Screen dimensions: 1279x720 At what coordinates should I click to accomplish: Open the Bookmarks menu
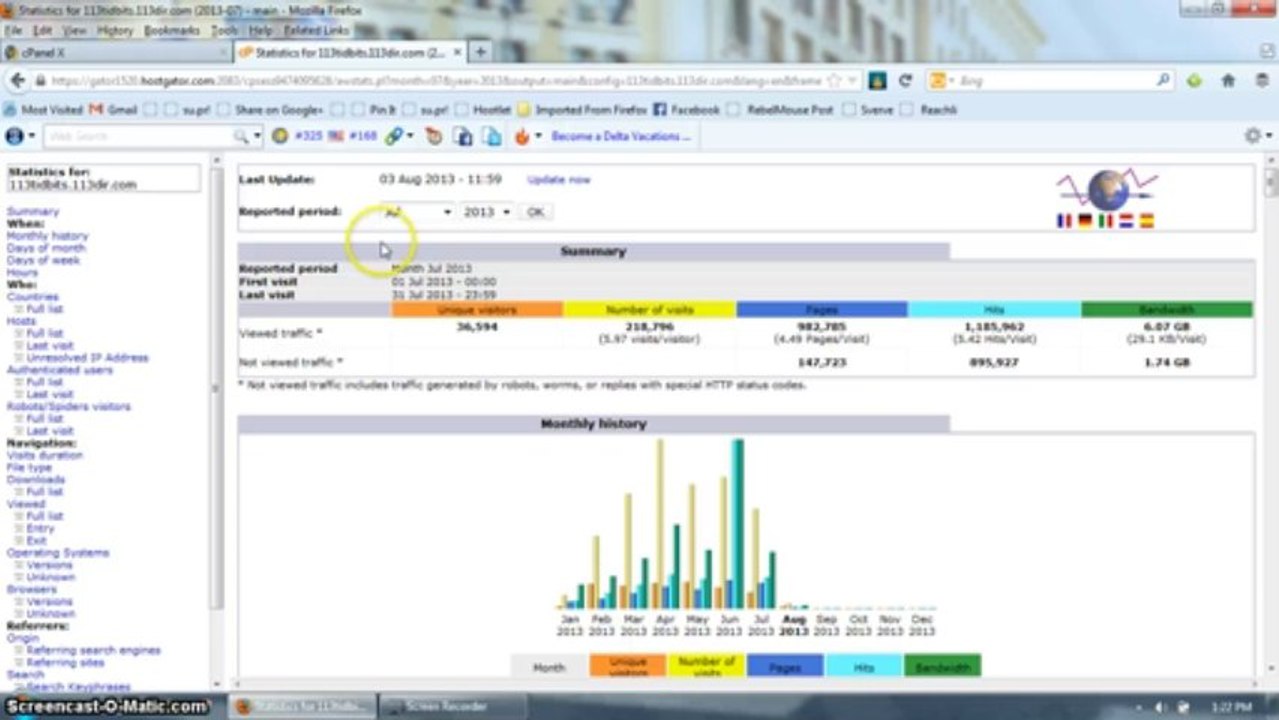172,31
